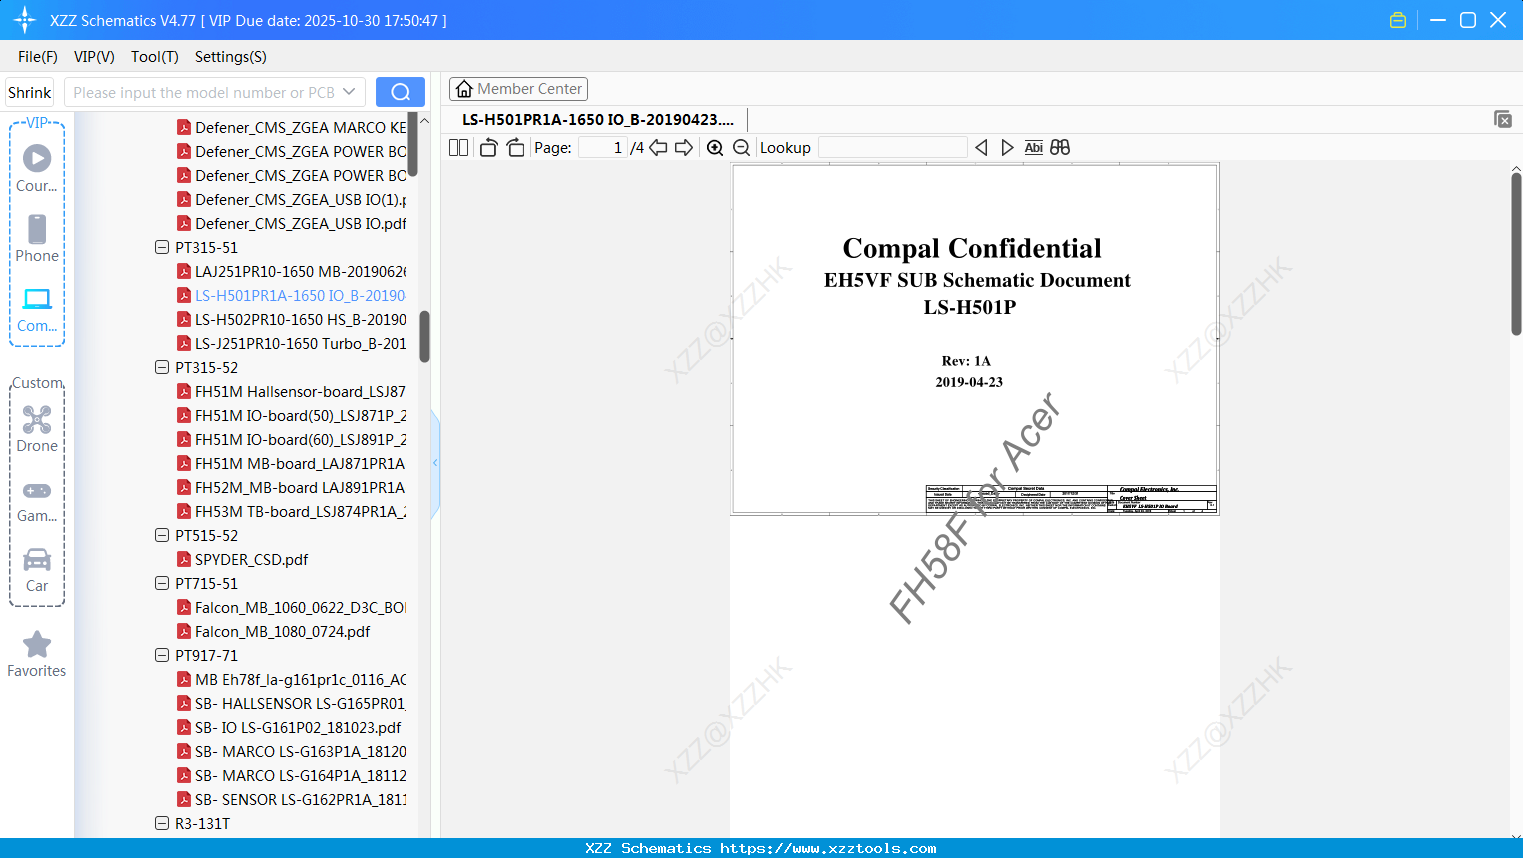Click the XZZ app logo
This screenshot has width=1523, height=858.
pos(25,20)
